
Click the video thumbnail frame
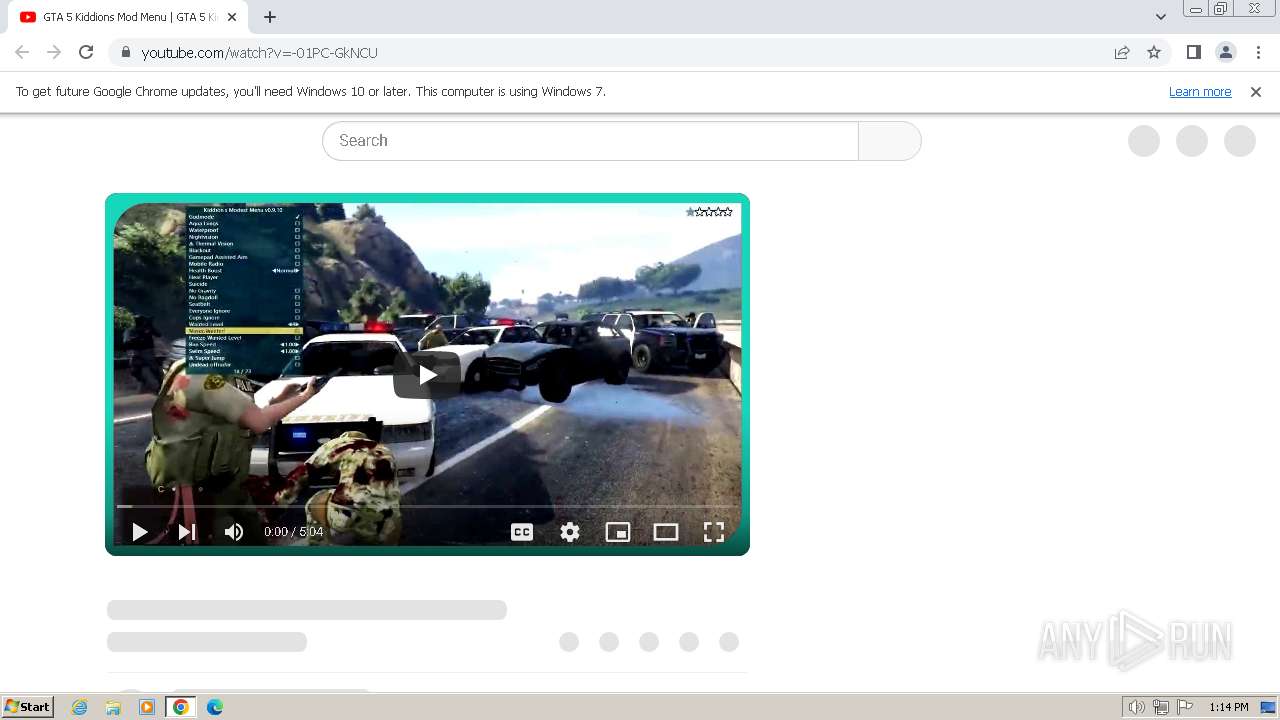coord(427,374)
